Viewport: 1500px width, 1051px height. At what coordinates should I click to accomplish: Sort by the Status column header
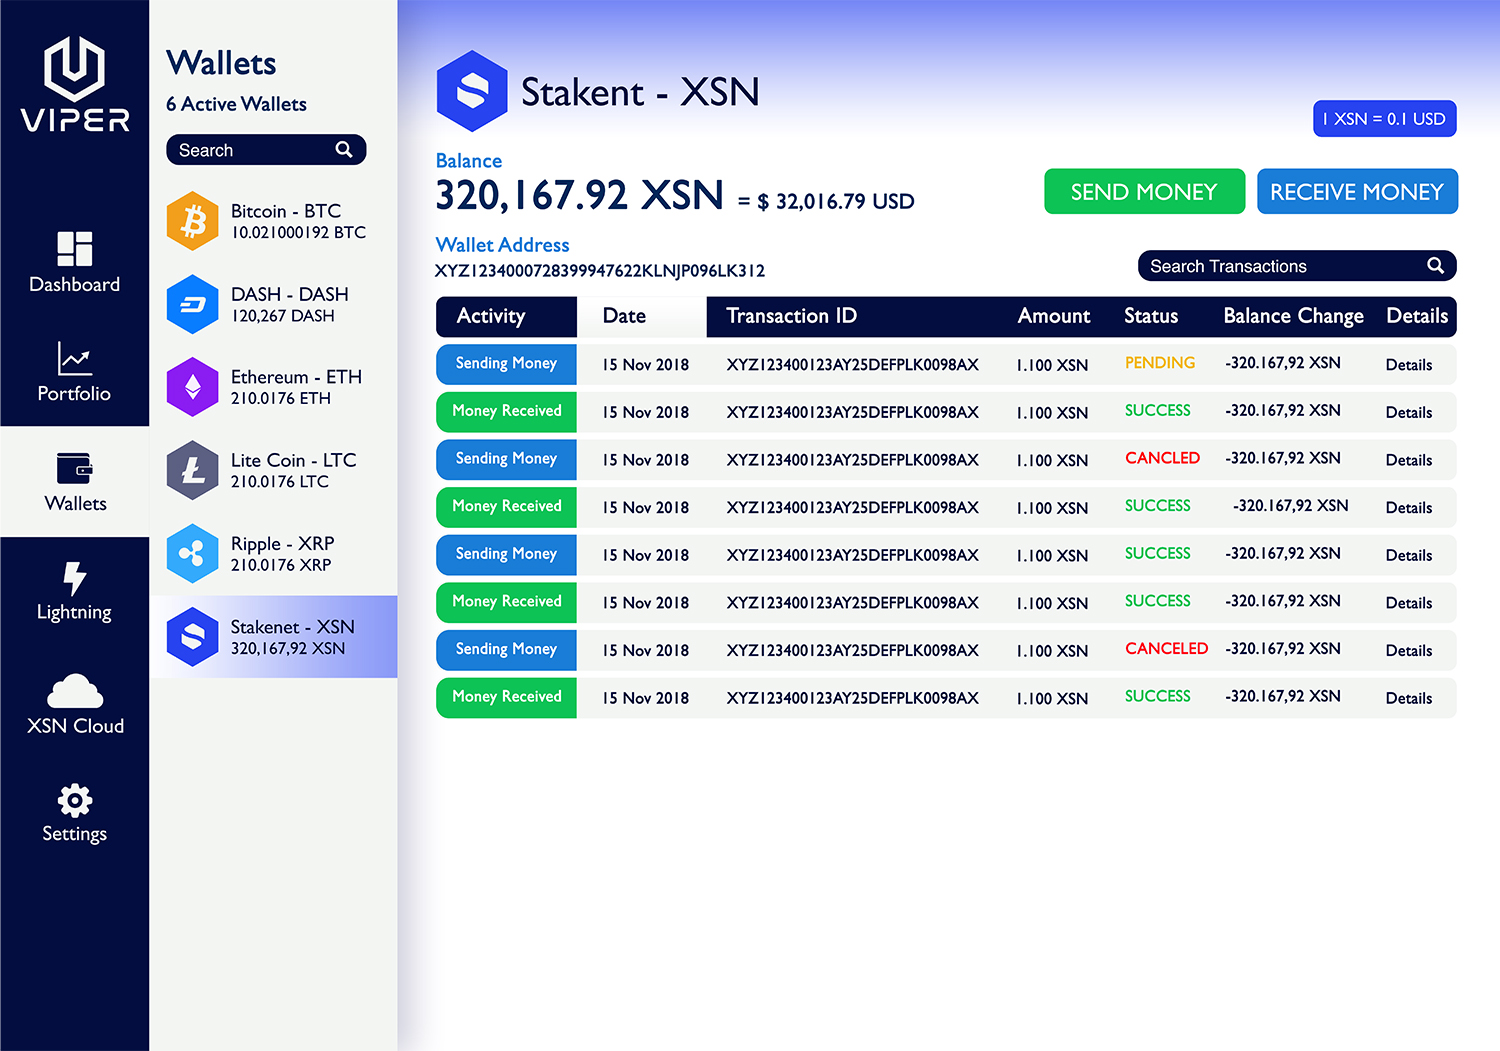point(1151,316)
